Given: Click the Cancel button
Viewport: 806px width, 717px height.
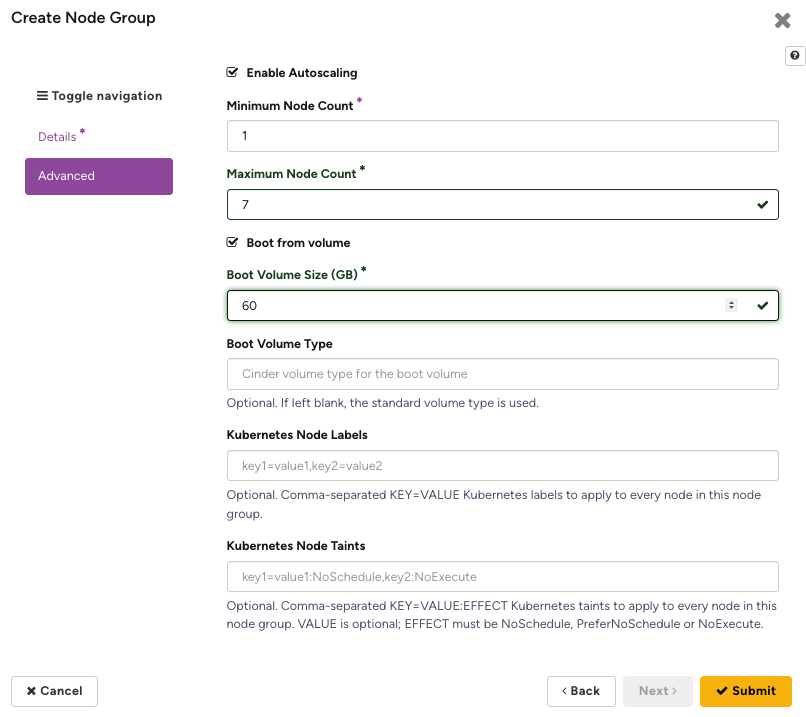Looking at the screenshot, I should tap(54, 691).
